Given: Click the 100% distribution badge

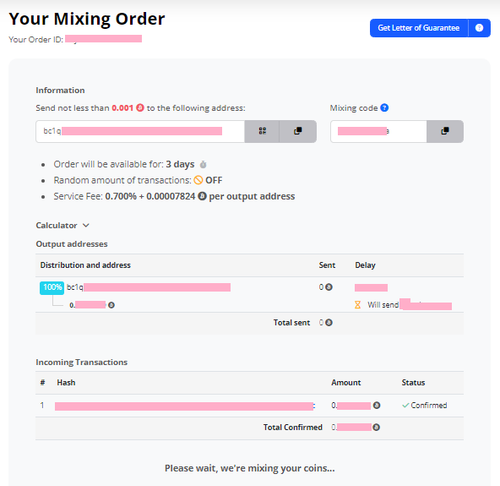Looking at the screenshot, I should 52,288.
